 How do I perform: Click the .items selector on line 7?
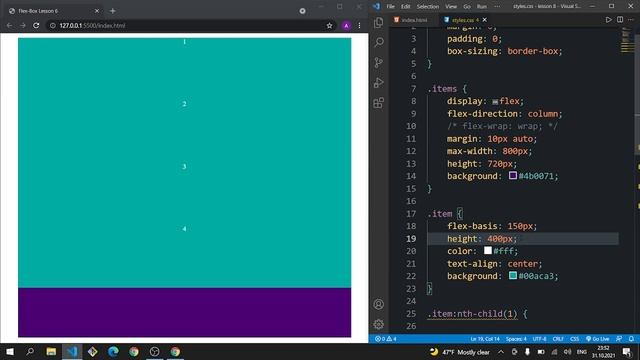(442, 89)
